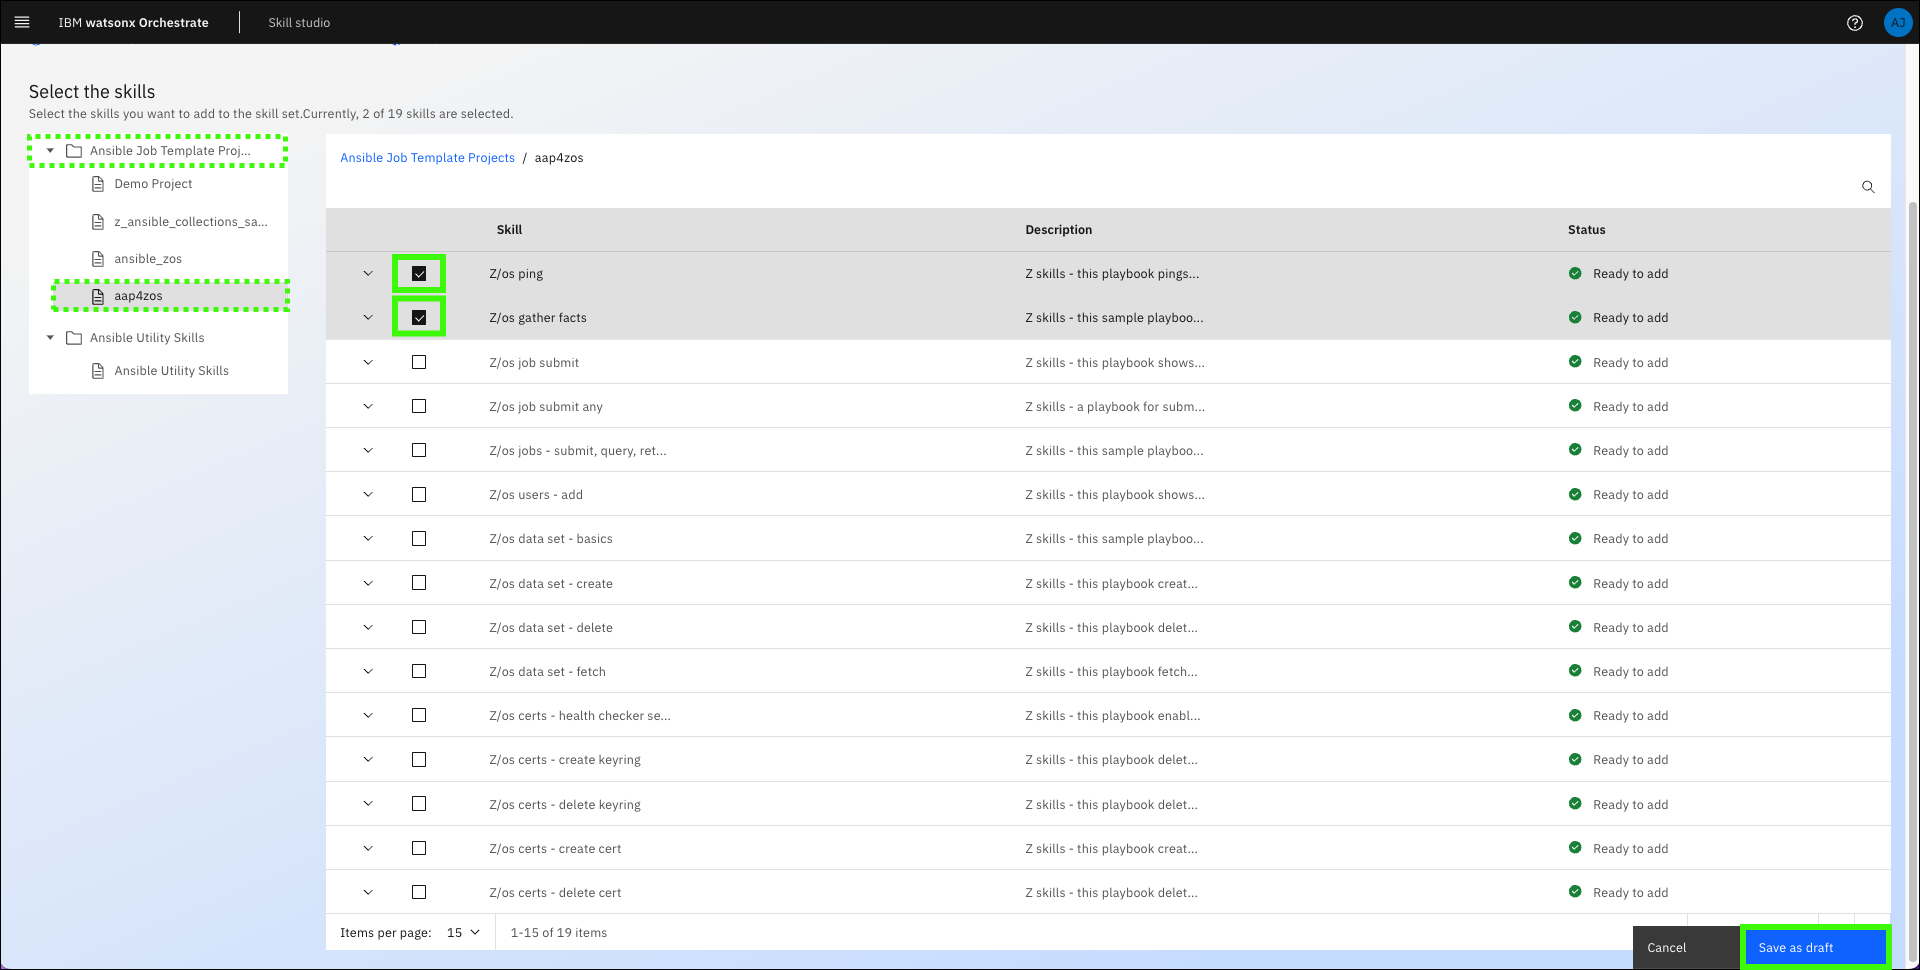Open the help question mark icon
Screen dimensions: 1920x970
pyautogui.click(x=1854, y=23)
